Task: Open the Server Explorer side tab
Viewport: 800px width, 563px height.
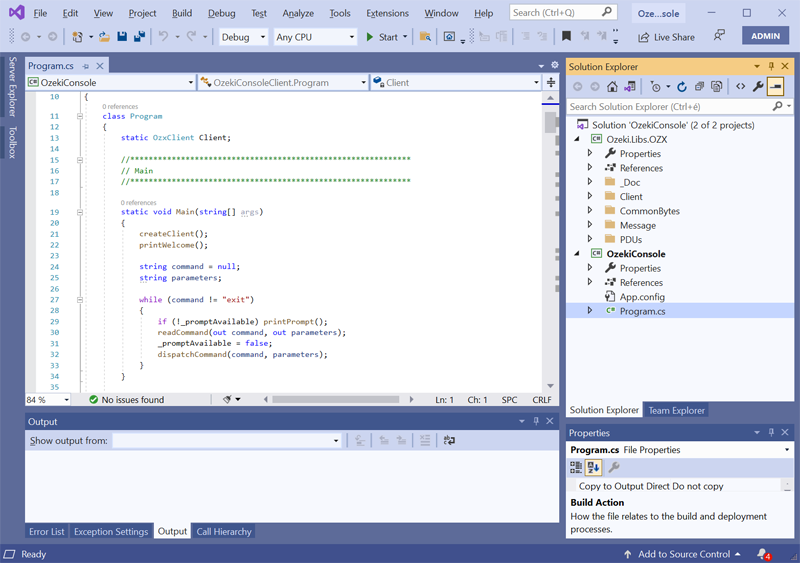Action: point(12,86)
